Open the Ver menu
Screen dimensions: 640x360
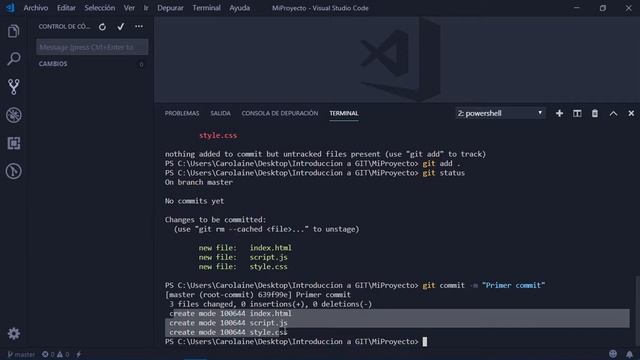(x=129, y=8)
